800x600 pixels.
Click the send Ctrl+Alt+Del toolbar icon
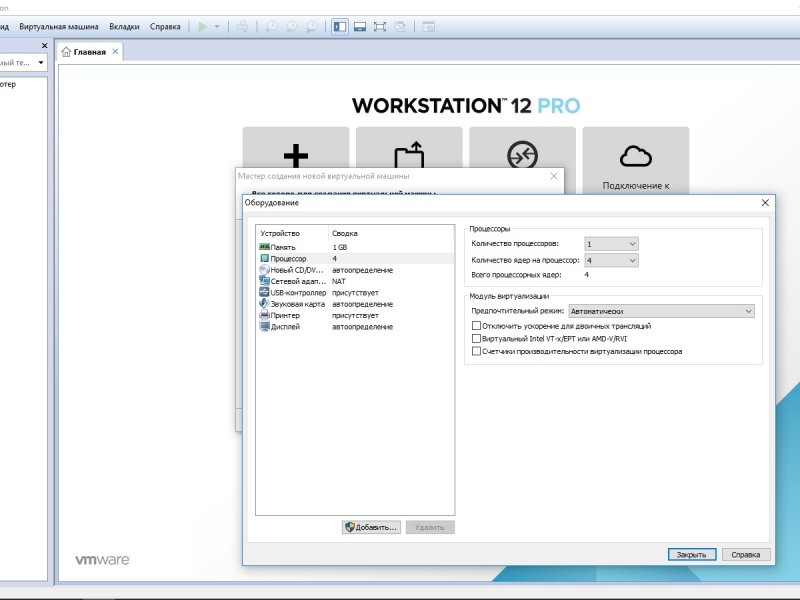point(243,27)
